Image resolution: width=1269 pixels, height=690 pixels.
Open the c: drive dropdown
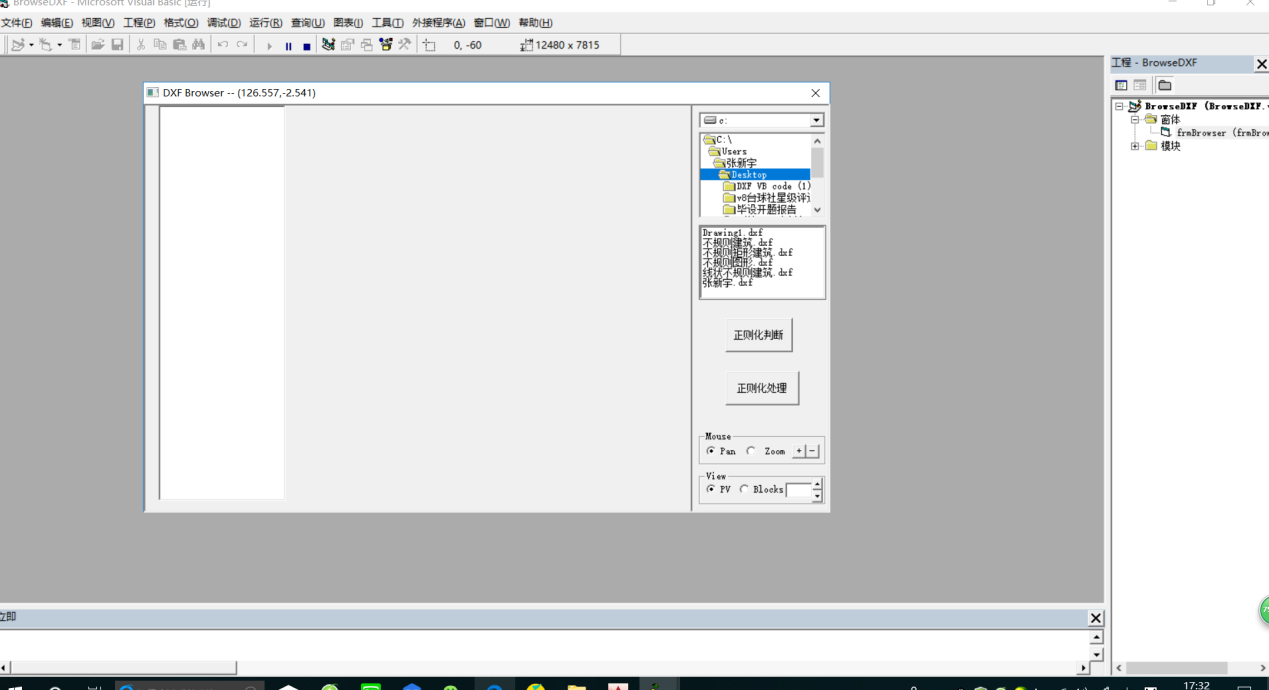[x=816, y=120]
